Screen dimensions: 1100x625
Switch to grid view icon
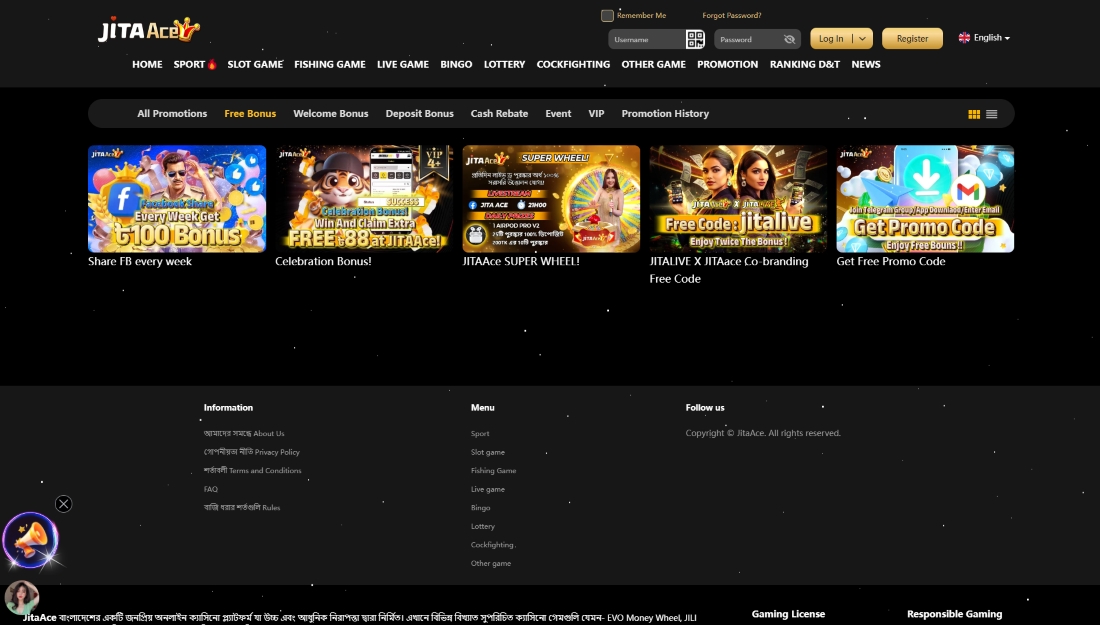click(974, 114)
